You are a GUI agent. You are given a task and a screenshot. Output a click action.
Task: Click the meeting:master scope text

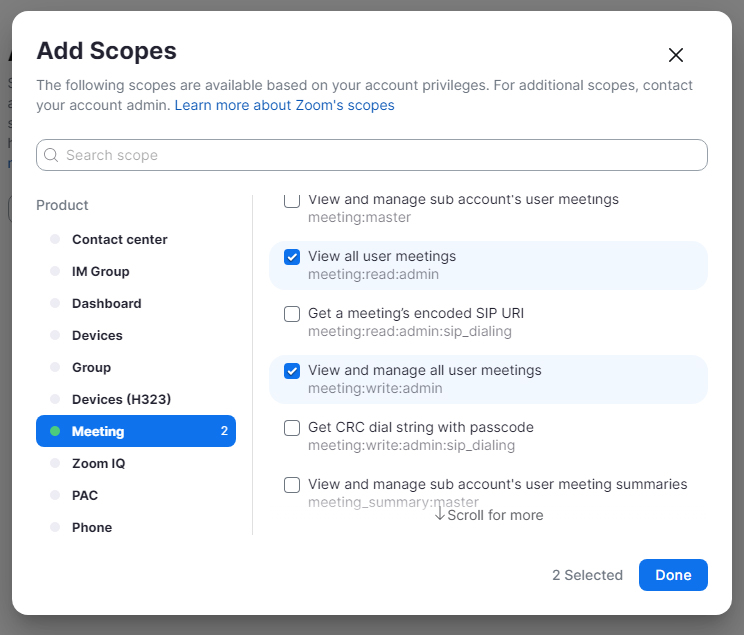[x=359, y=217]
